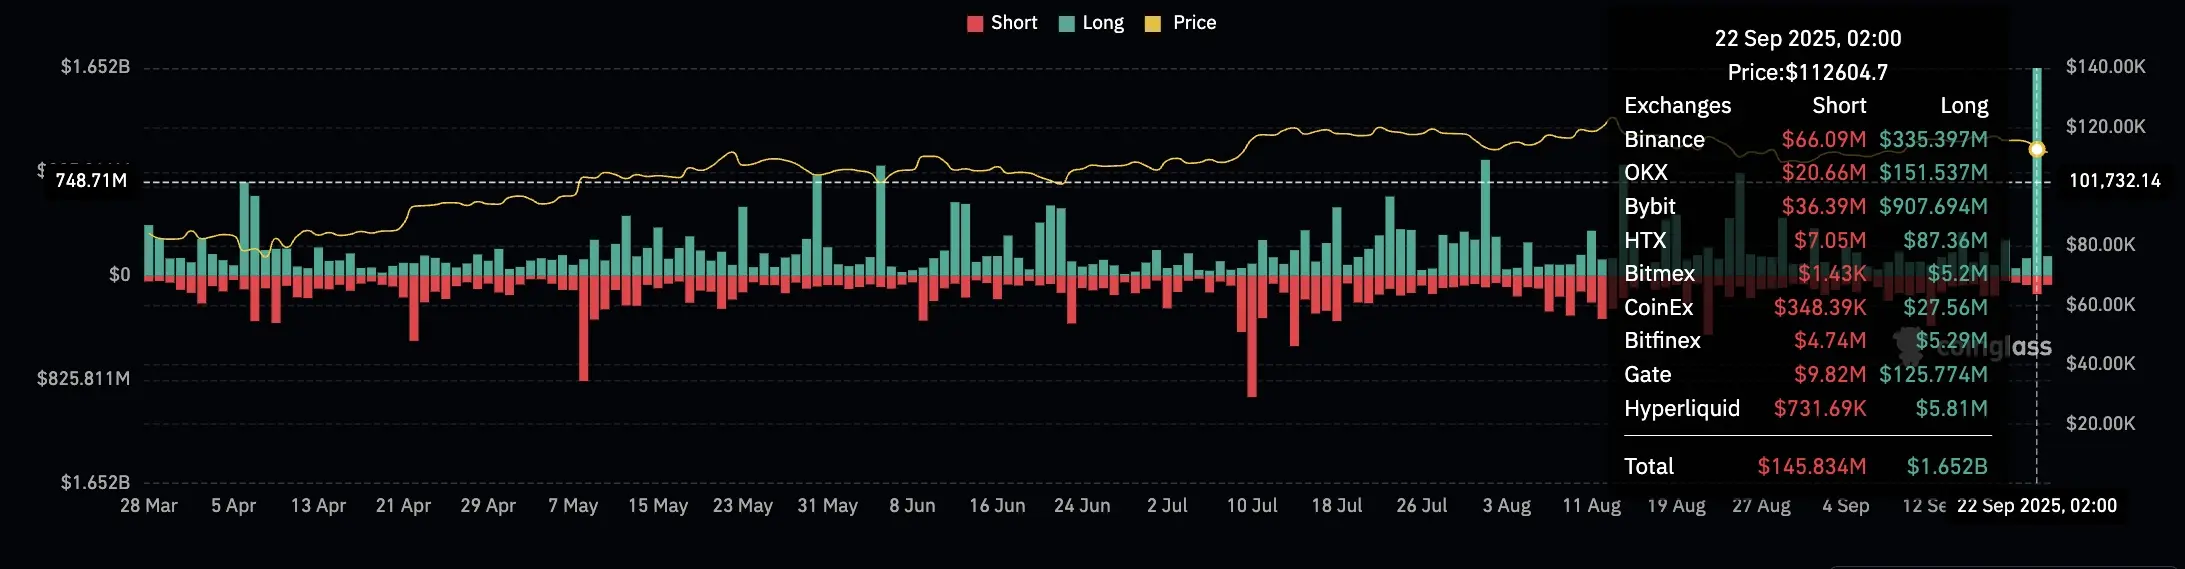This screenshot has height=569, width=2185.
Task: Toggle the Long legend series
Action: [x=1091, y=23]
